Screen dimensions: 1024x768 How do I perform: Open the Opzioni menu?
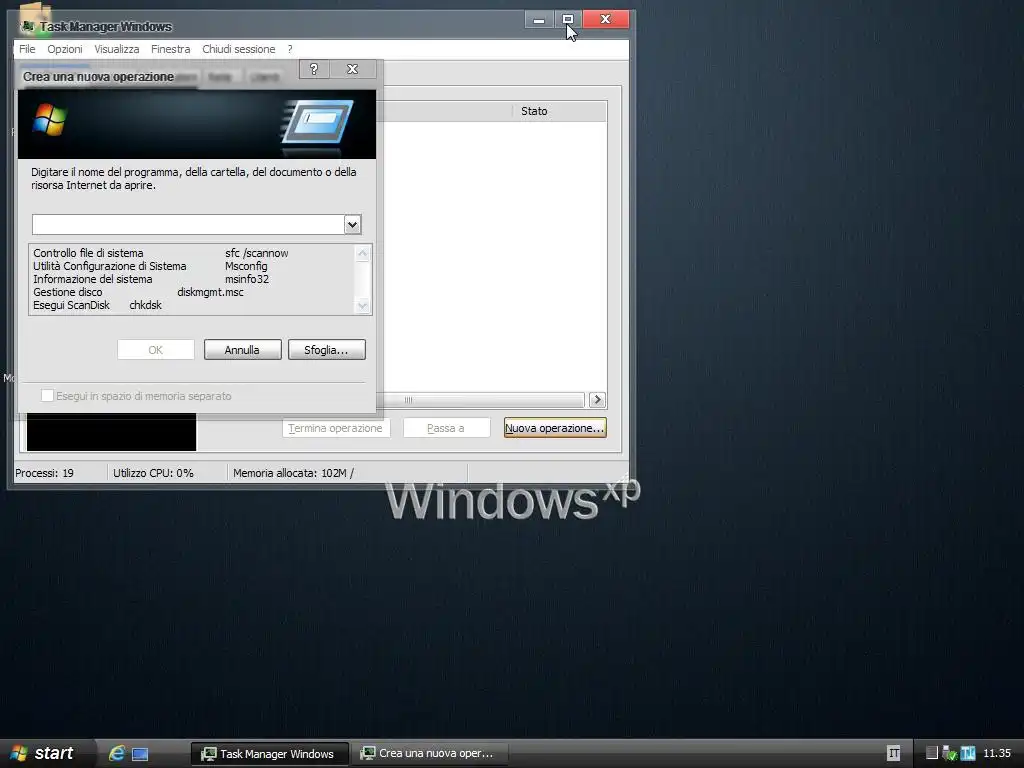[65, 49]
